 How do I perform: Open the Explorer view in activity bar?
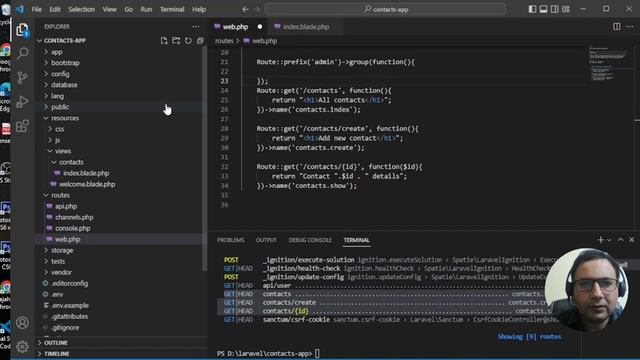[22, 30]
